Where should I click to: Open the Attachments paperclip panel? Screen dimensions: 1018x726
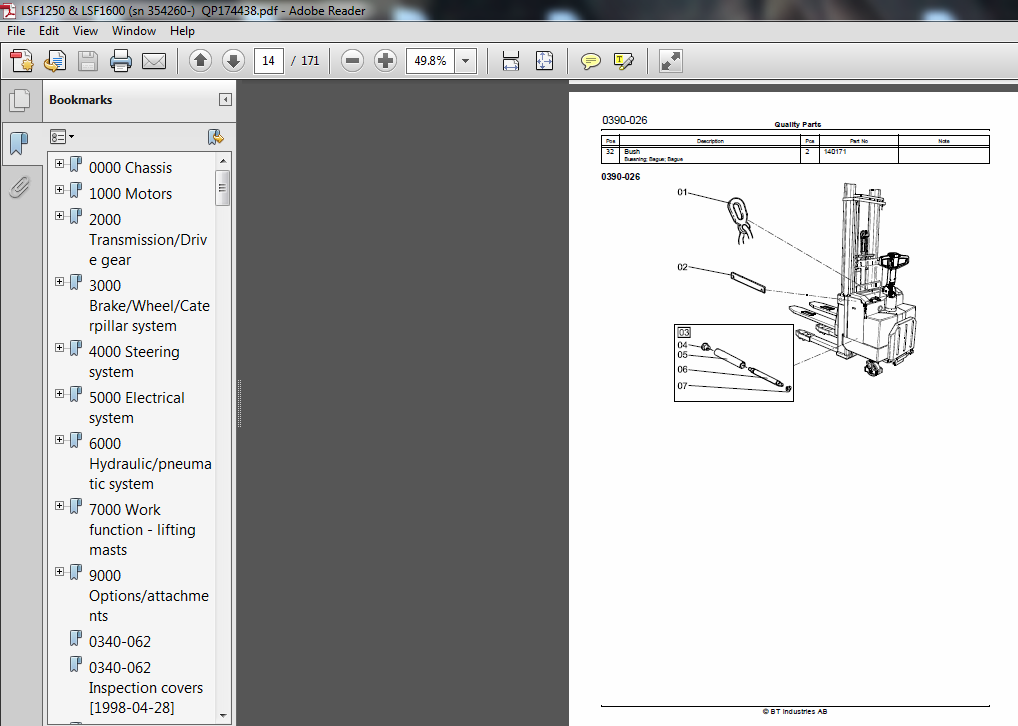(x=20, y=187)
